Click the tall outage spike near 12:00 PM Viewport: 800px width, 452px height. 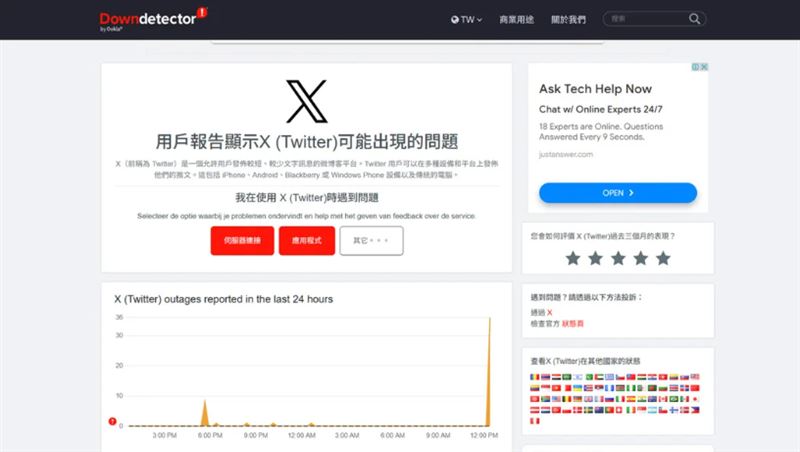pyautogui.click(x=489, y=371)
